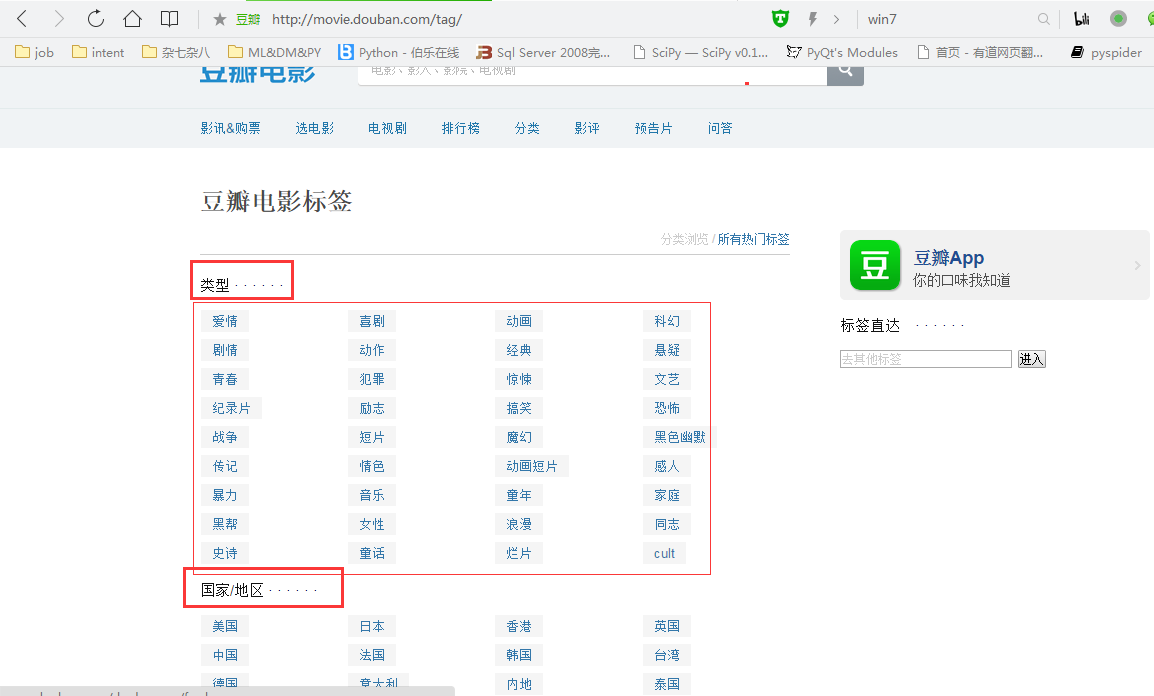Open the 香港 region tag
This screenshot has width=1154, height=696.
519,626
